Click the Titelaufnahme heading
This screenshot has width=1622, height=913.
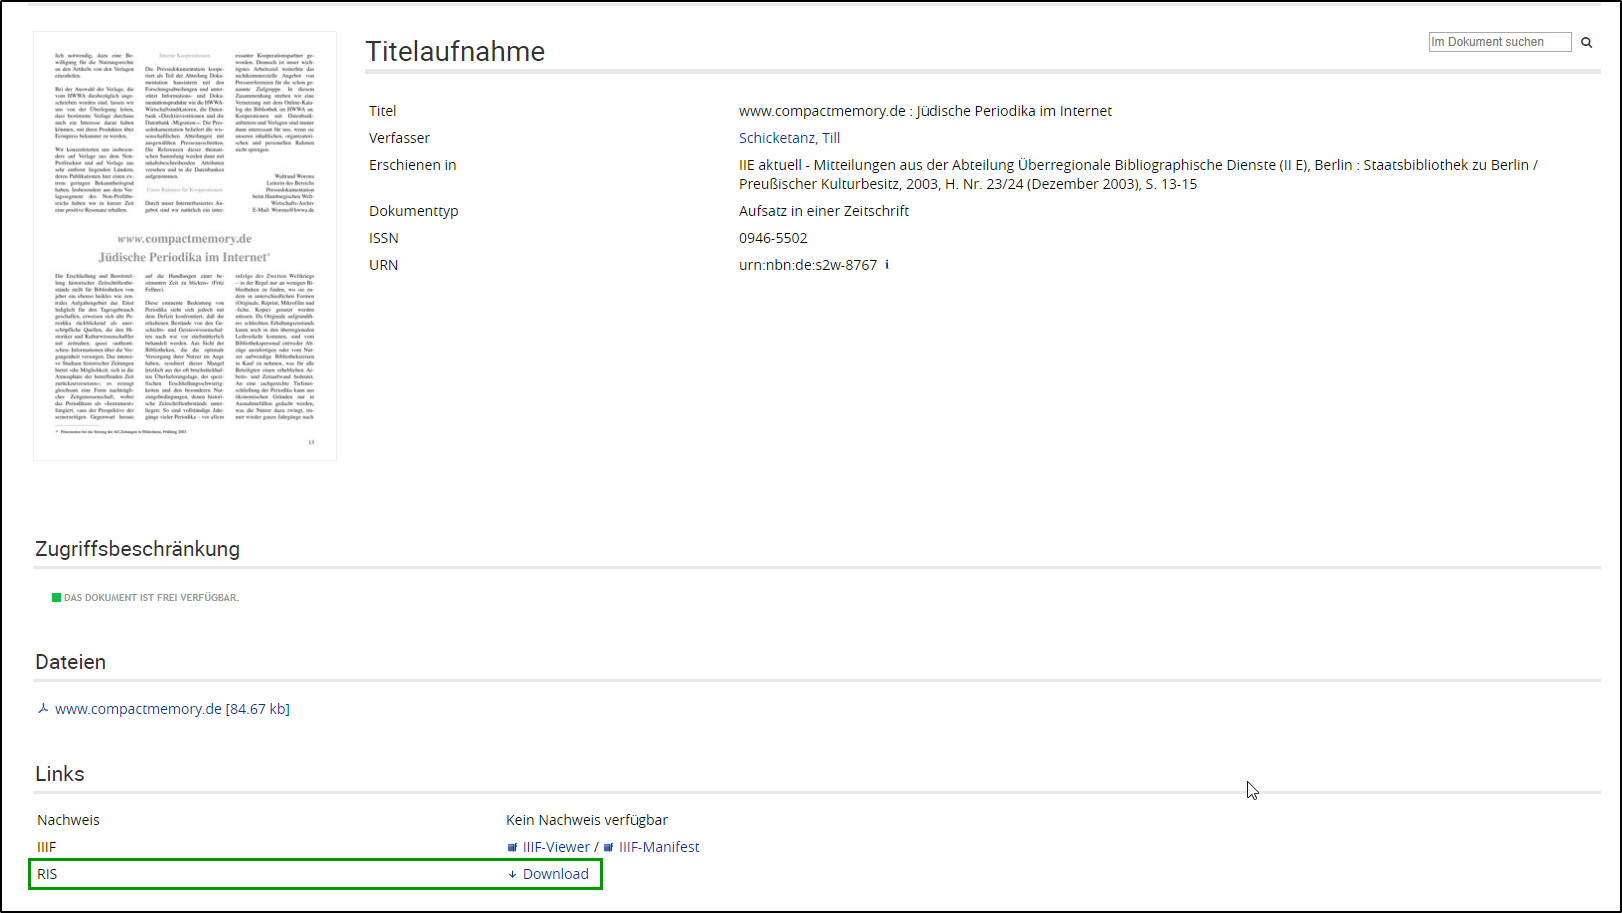(455, 52)
